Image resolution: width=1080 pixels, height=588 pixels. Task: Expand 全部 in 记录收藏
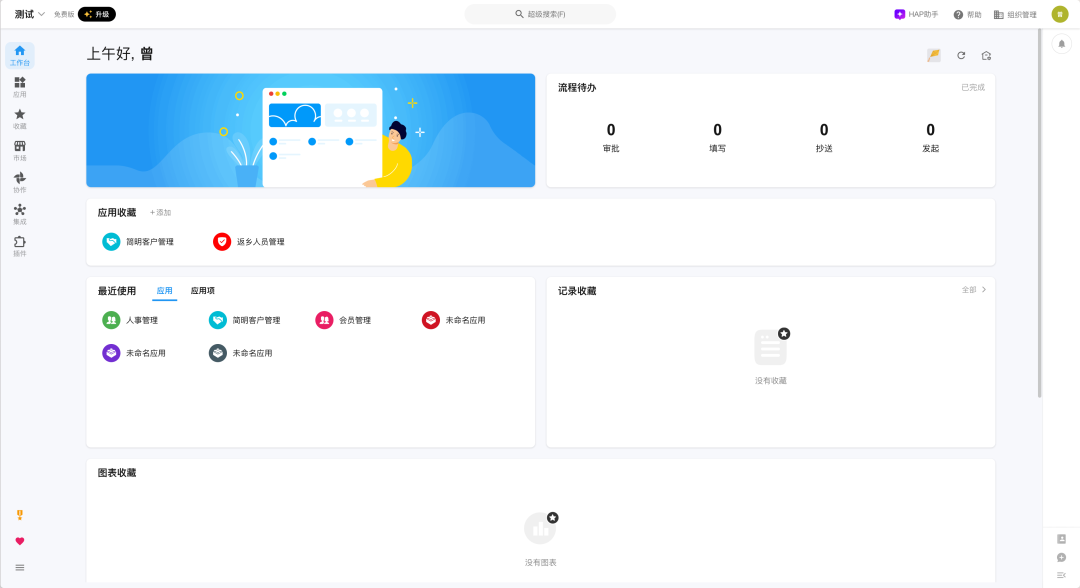(974, 290)
